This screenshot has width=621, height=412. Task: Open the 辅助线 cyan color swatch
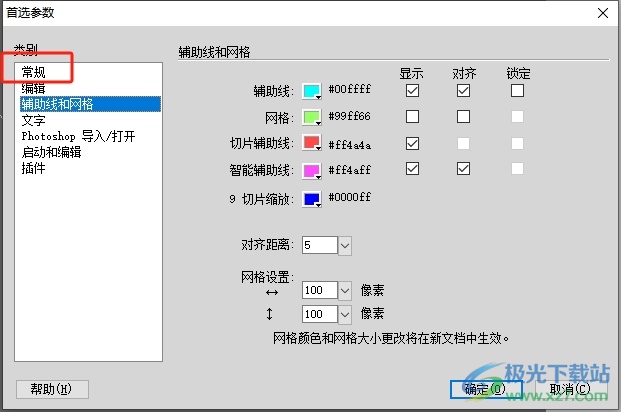coord(312,91)
